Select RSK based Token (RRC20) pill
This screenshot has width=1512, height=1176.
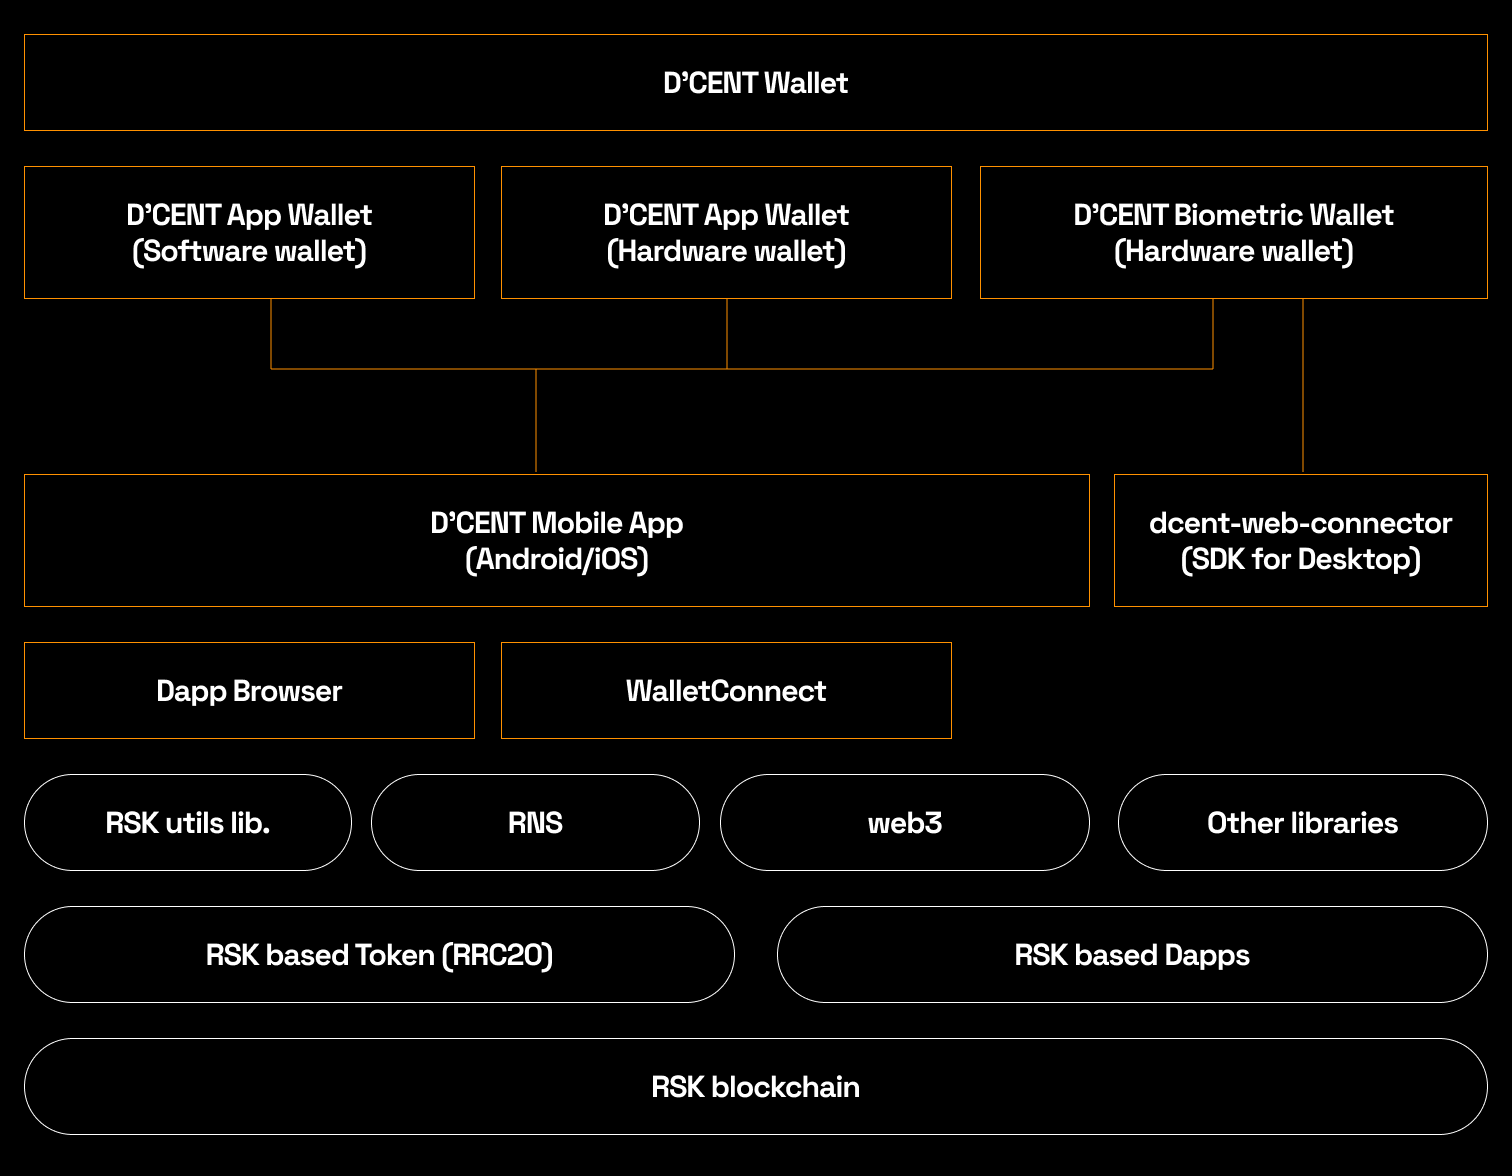point(379,955)
